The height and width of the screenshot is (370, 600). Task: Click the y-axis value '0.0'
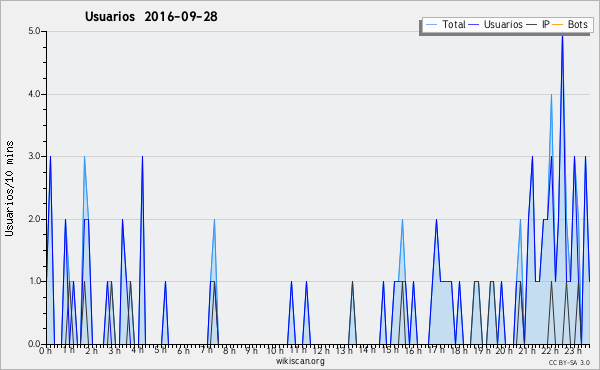pos(34,344)
